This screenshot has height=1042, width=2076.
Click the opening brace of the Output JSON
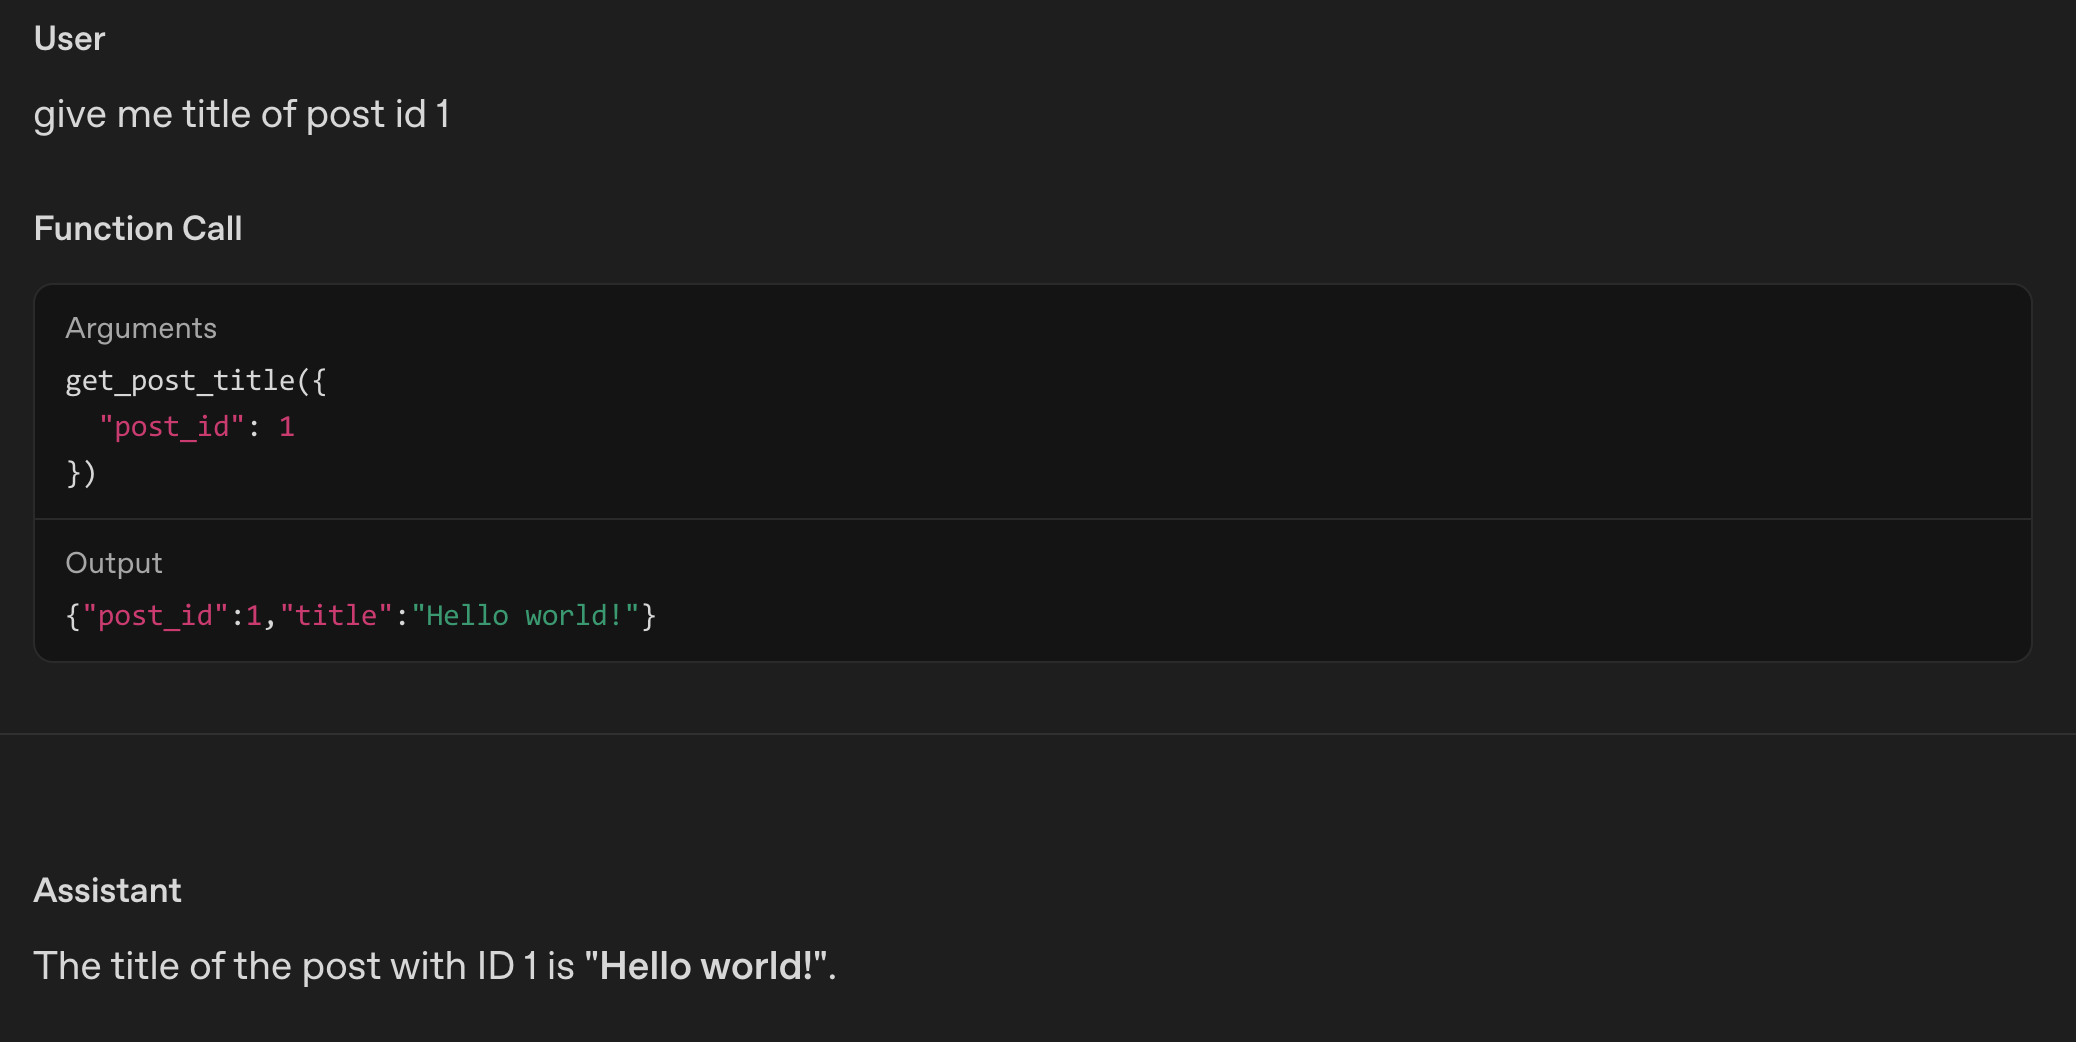click(72, 616)
